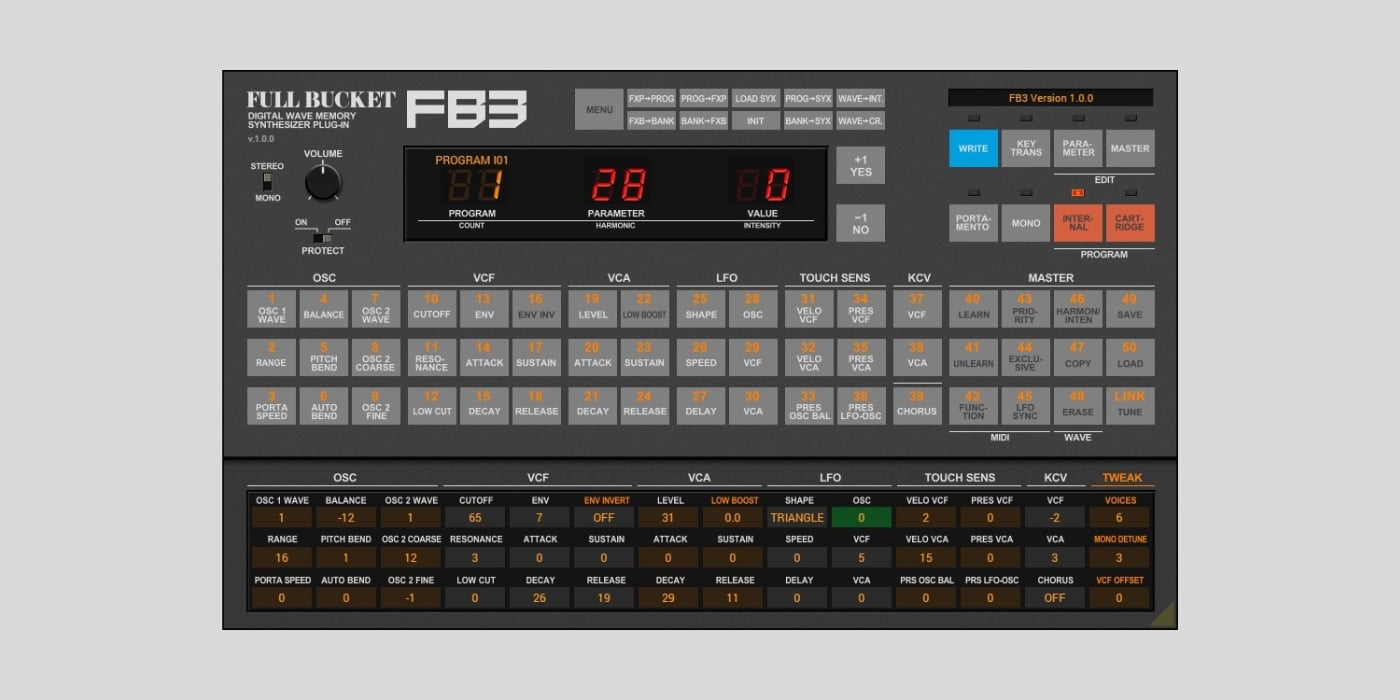Click the BALANCE value field -12
Image resolution: width=1400 pixels, height=700 pixels.
(x=346, y=518)
